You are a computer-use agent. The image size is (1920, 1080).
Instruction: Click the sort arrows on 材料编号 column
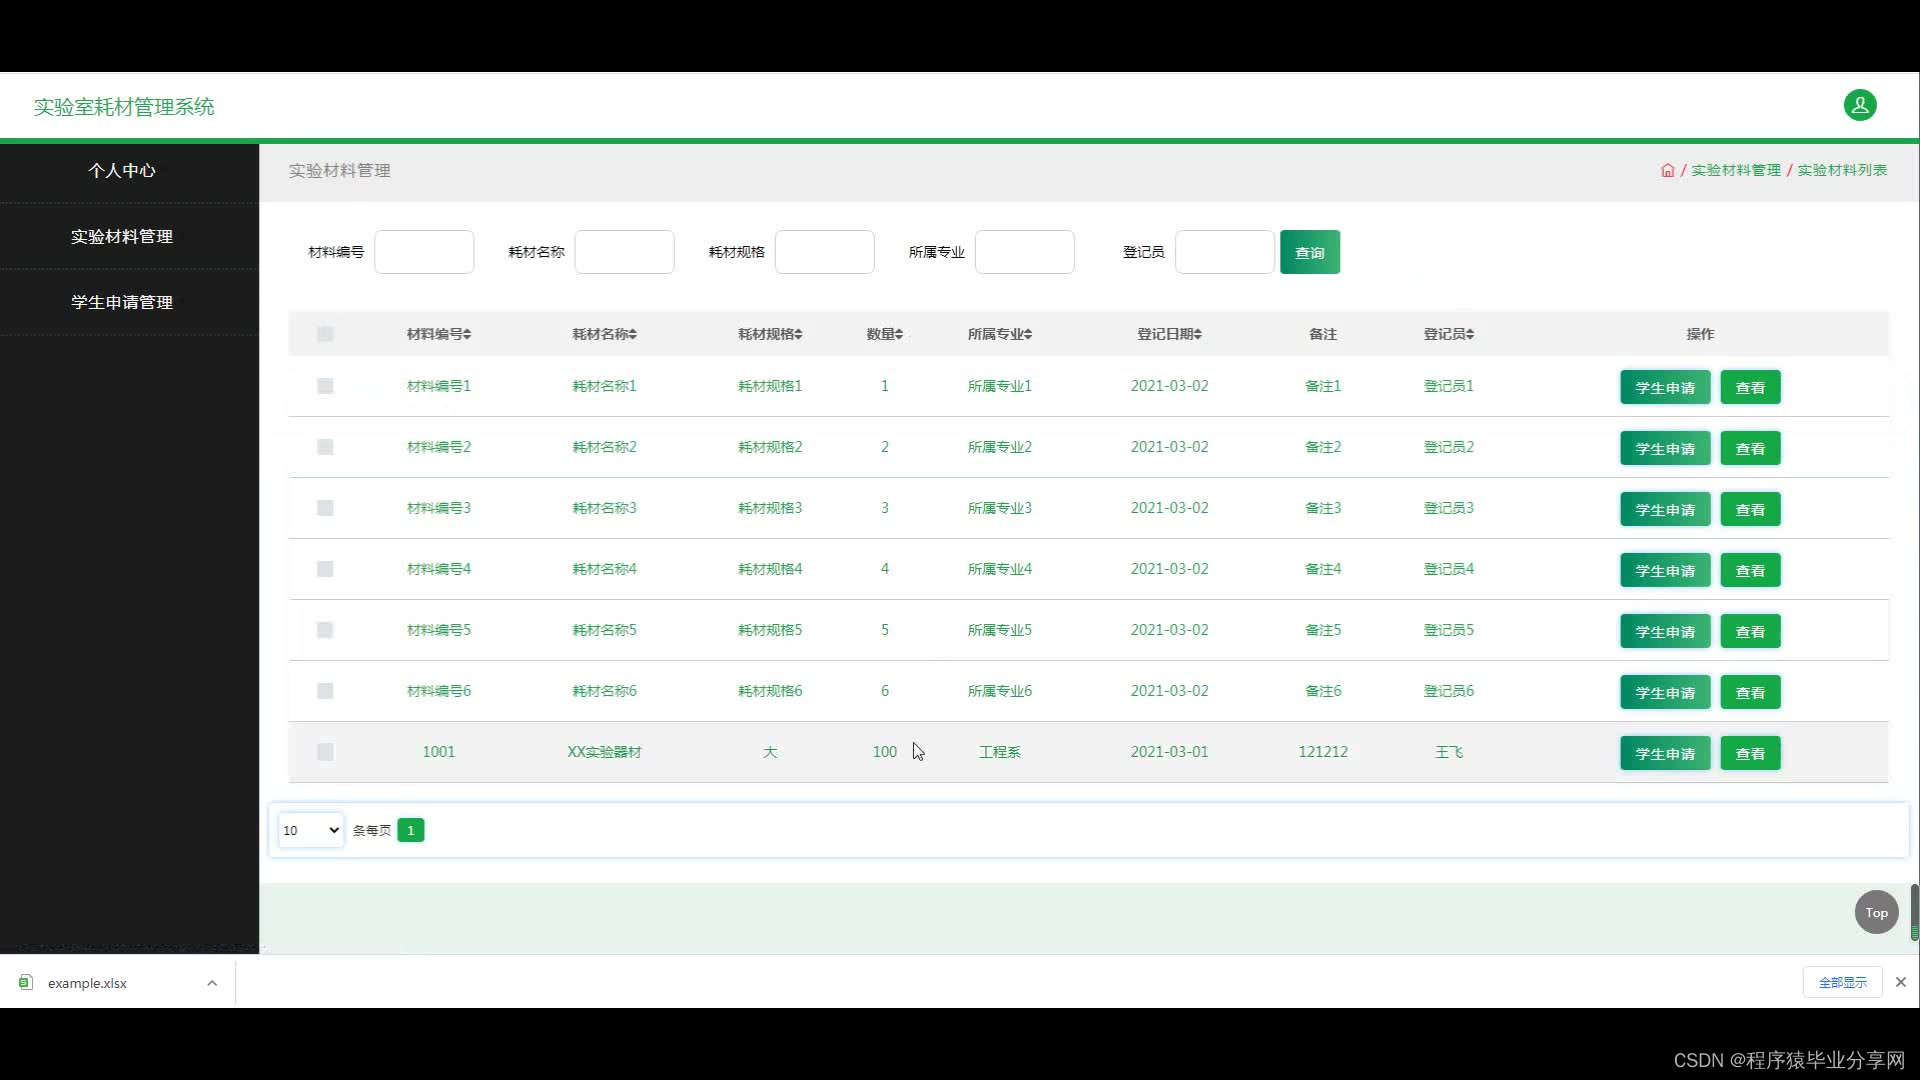click(467, 334)
